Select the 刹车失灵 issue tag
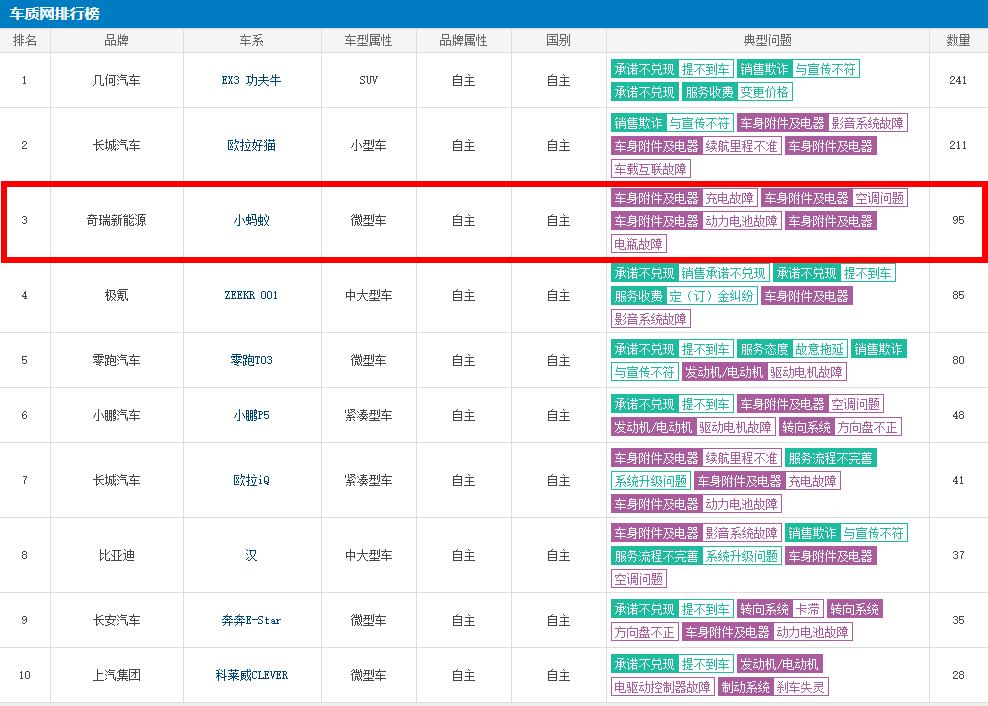Image resolution: width=988 pixels, height=706 pixels. [x=801, y=687]
